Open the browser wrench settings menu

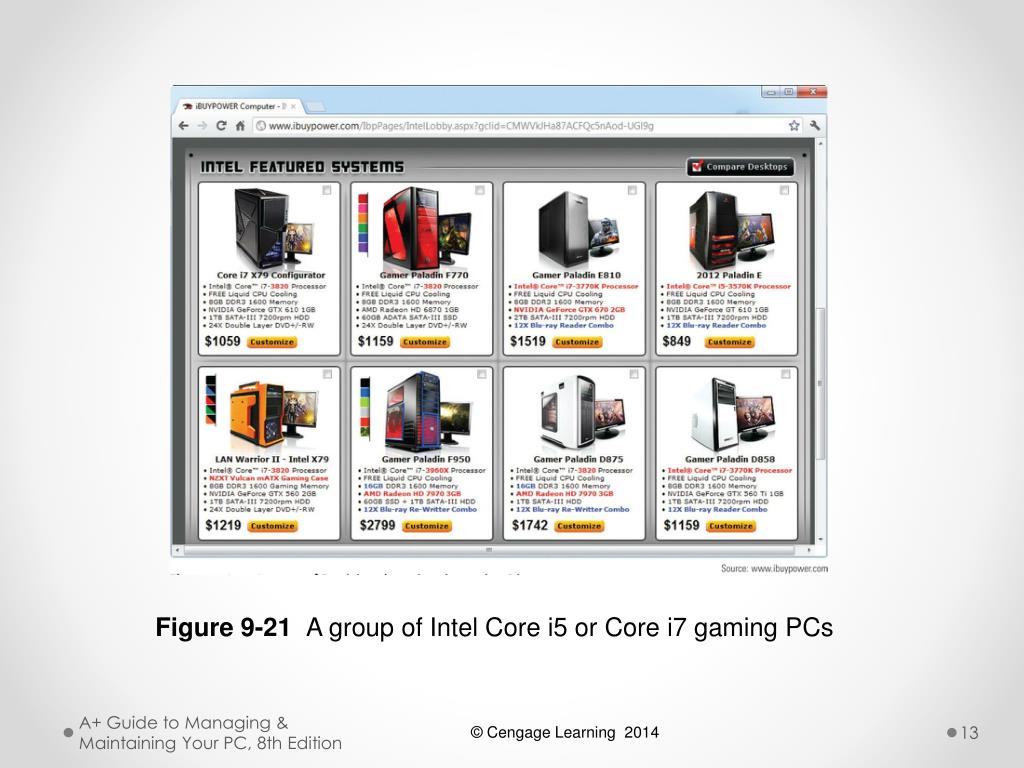pyautogui.click(x=814, y=125)
